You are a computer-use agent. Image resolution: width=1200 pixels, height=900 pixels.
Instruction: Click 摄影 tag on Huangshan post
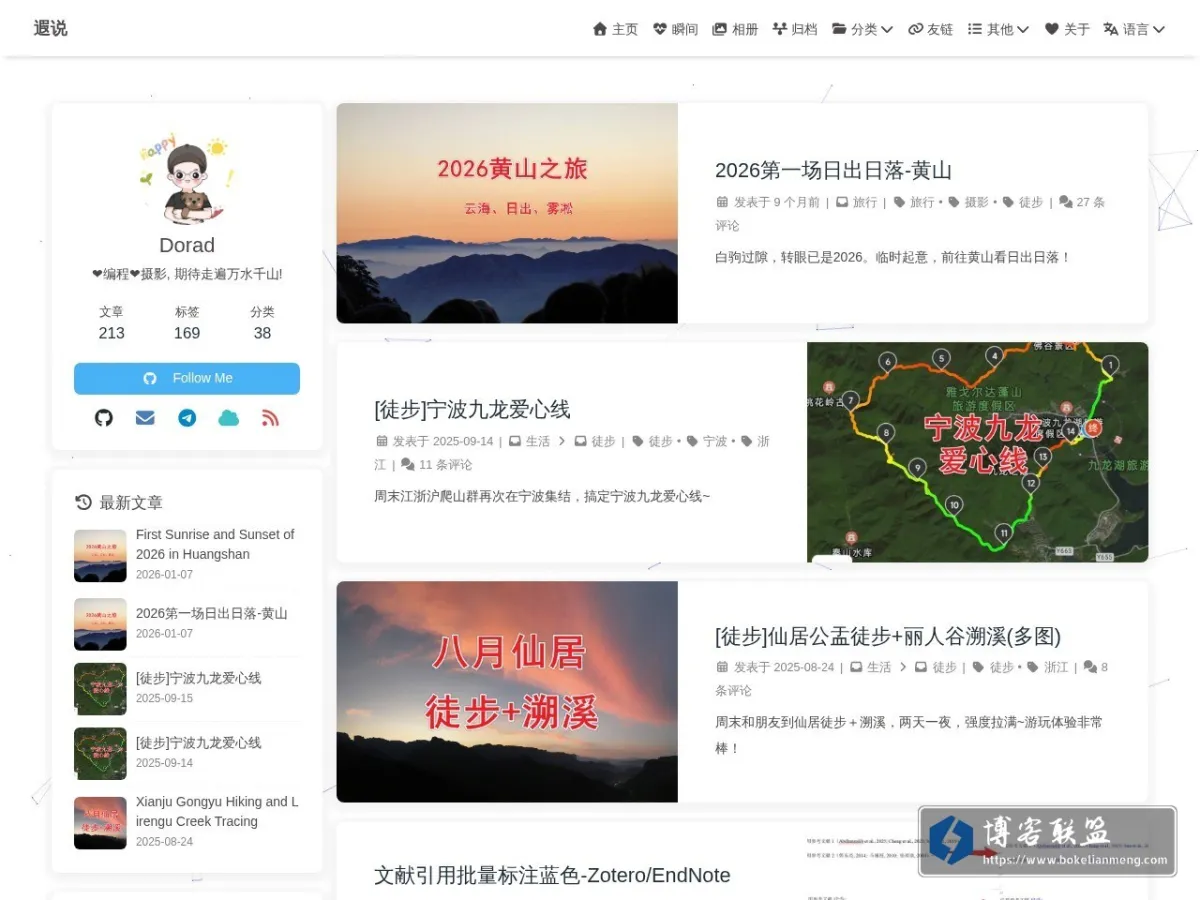tap(976, 202)
